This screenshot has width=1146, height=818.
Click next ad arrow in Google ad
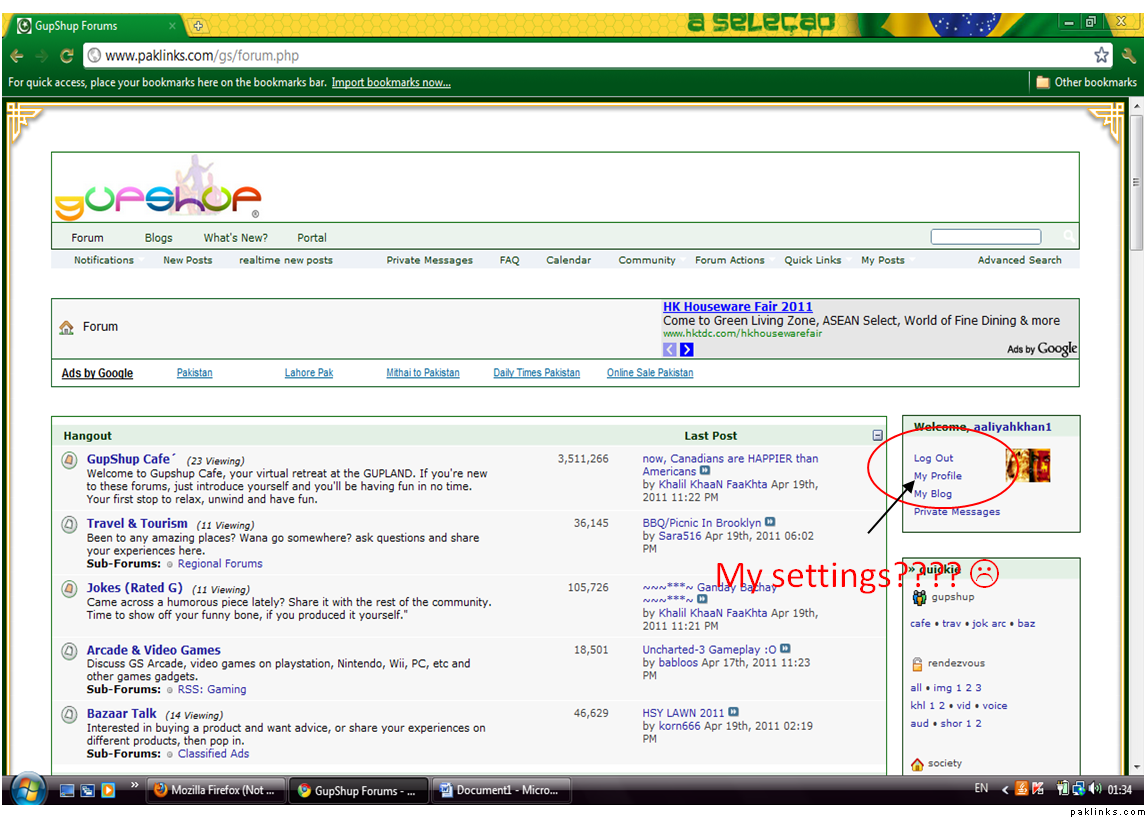[x=687, y=349]
